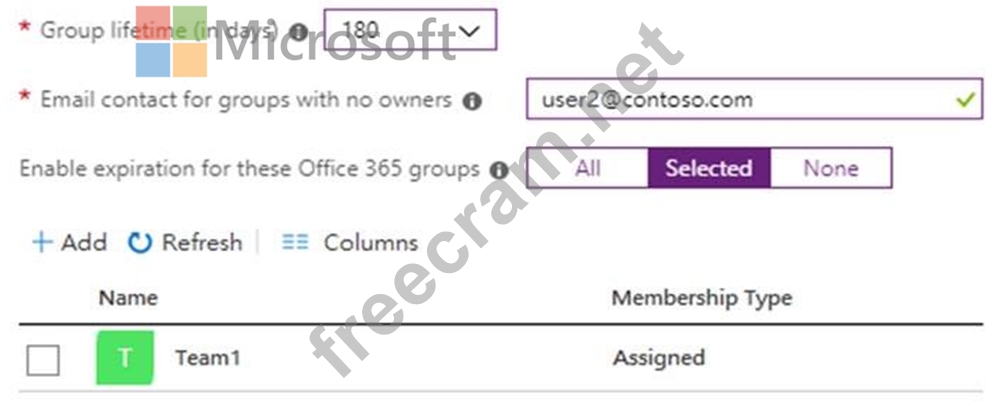Open the Team1 group link
Screen dimensions: 995x405
pos(207,358)
